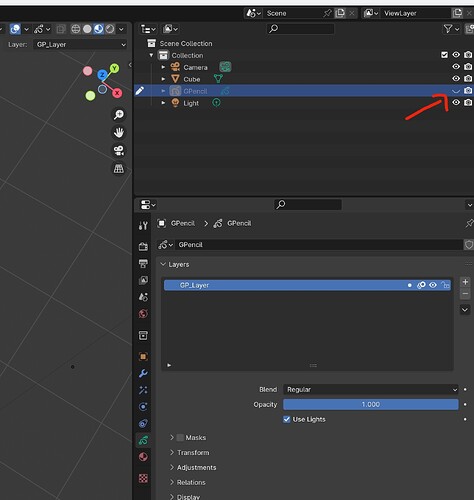Select solid viewport shading

point(87,29)
